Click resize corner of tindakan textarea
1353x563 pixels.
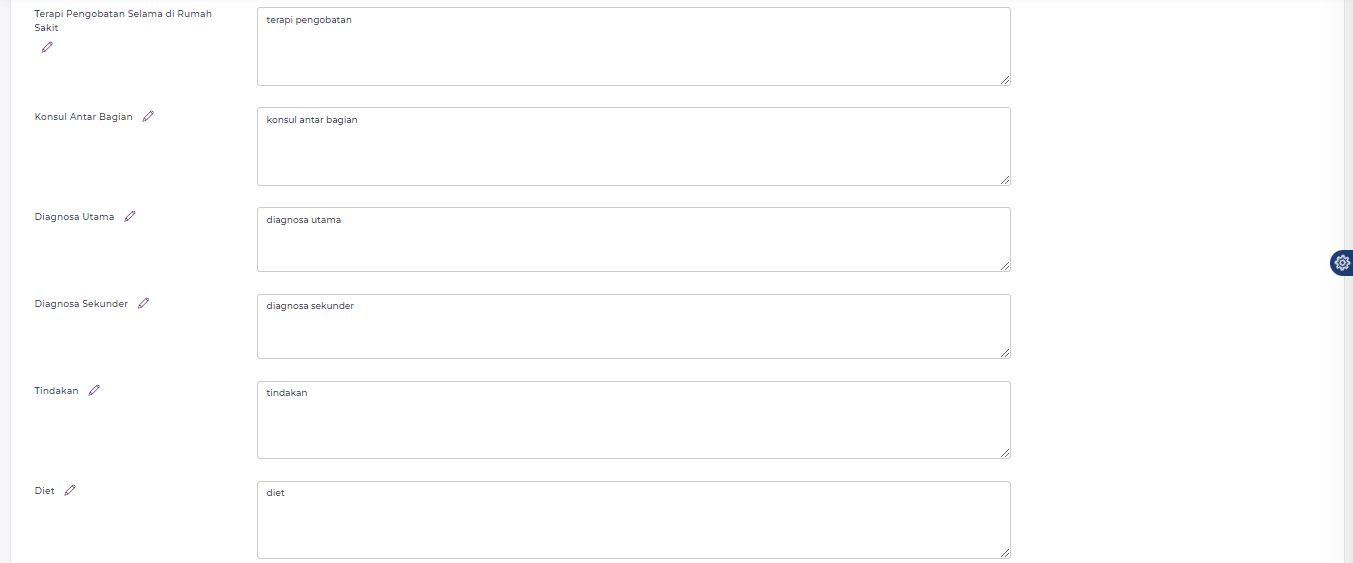[x=1005, y=453]
